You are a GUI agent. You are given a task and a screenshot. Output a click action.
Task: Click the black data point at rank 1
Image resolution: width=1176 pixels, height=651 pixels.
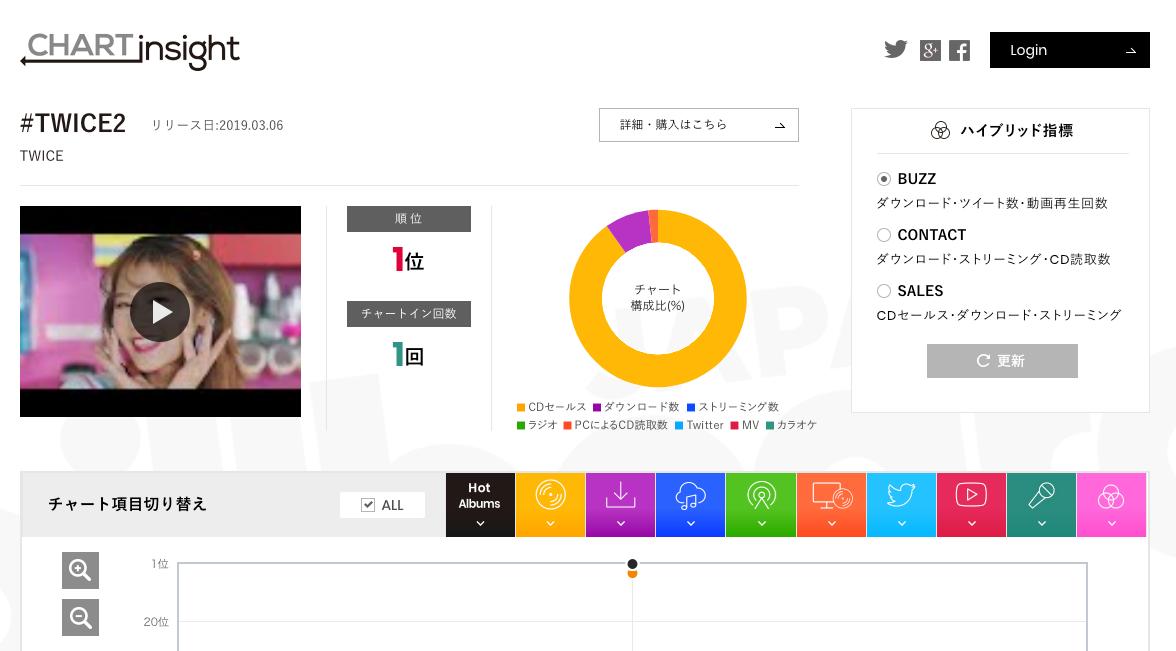point(632,564)
